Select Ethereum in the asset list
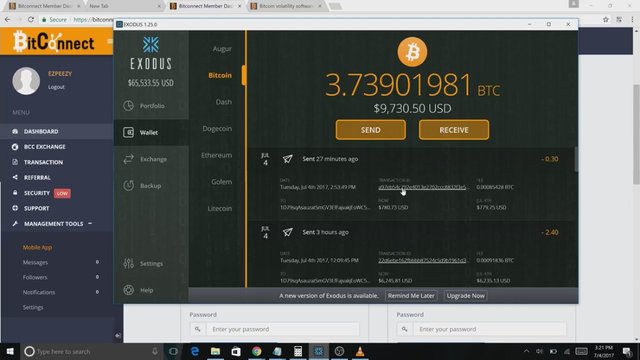 pyautogui.click(x=216, y=155)
